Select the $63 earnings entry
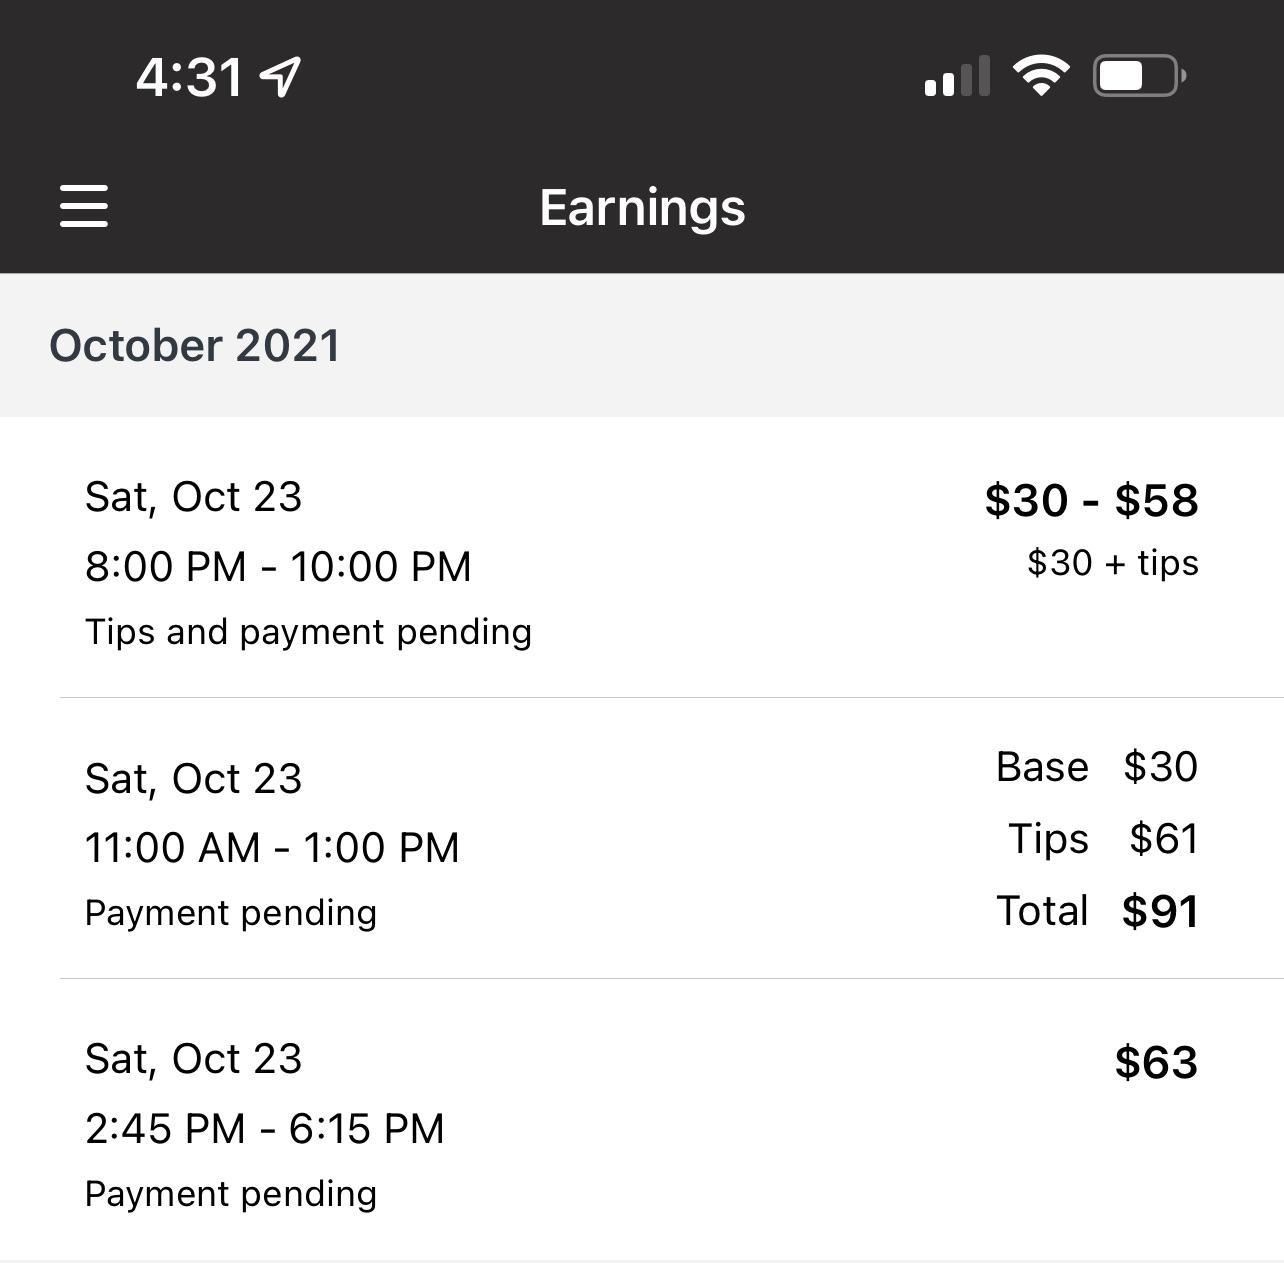1284x1263 pixels. click(x=1157, y=1062)
